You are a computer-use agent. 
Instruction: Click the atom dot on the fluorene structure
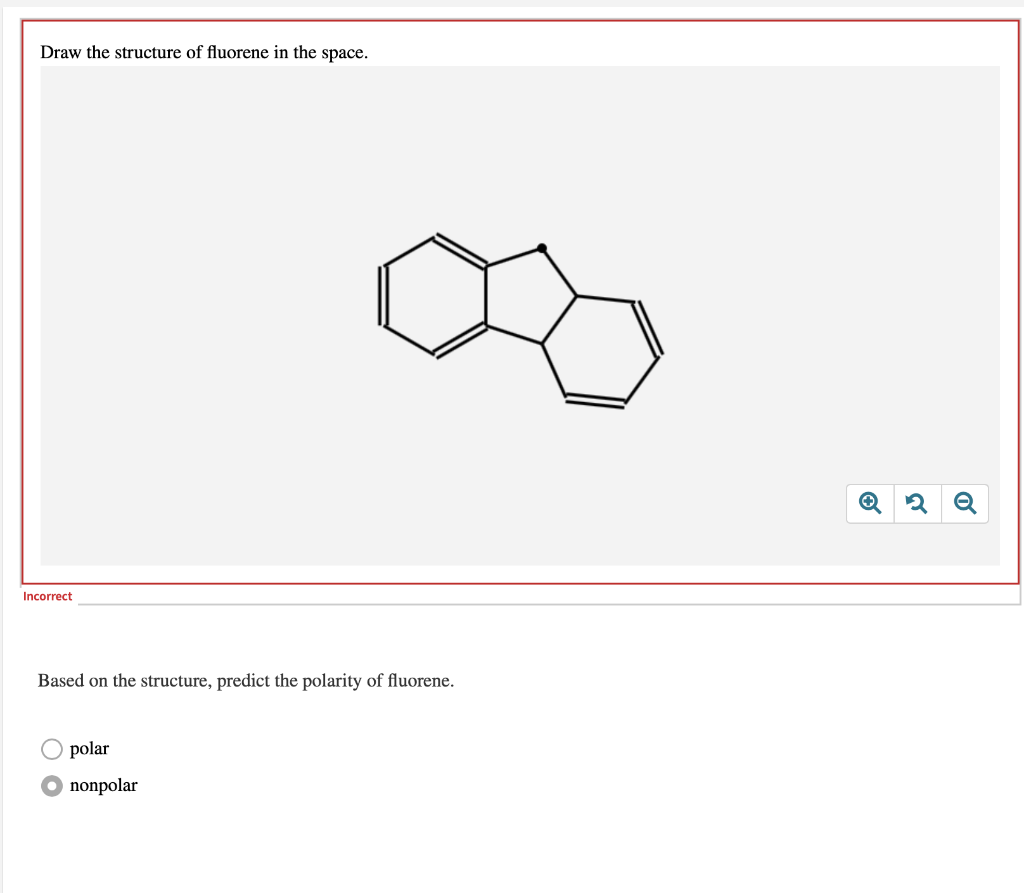click(541, 246)
